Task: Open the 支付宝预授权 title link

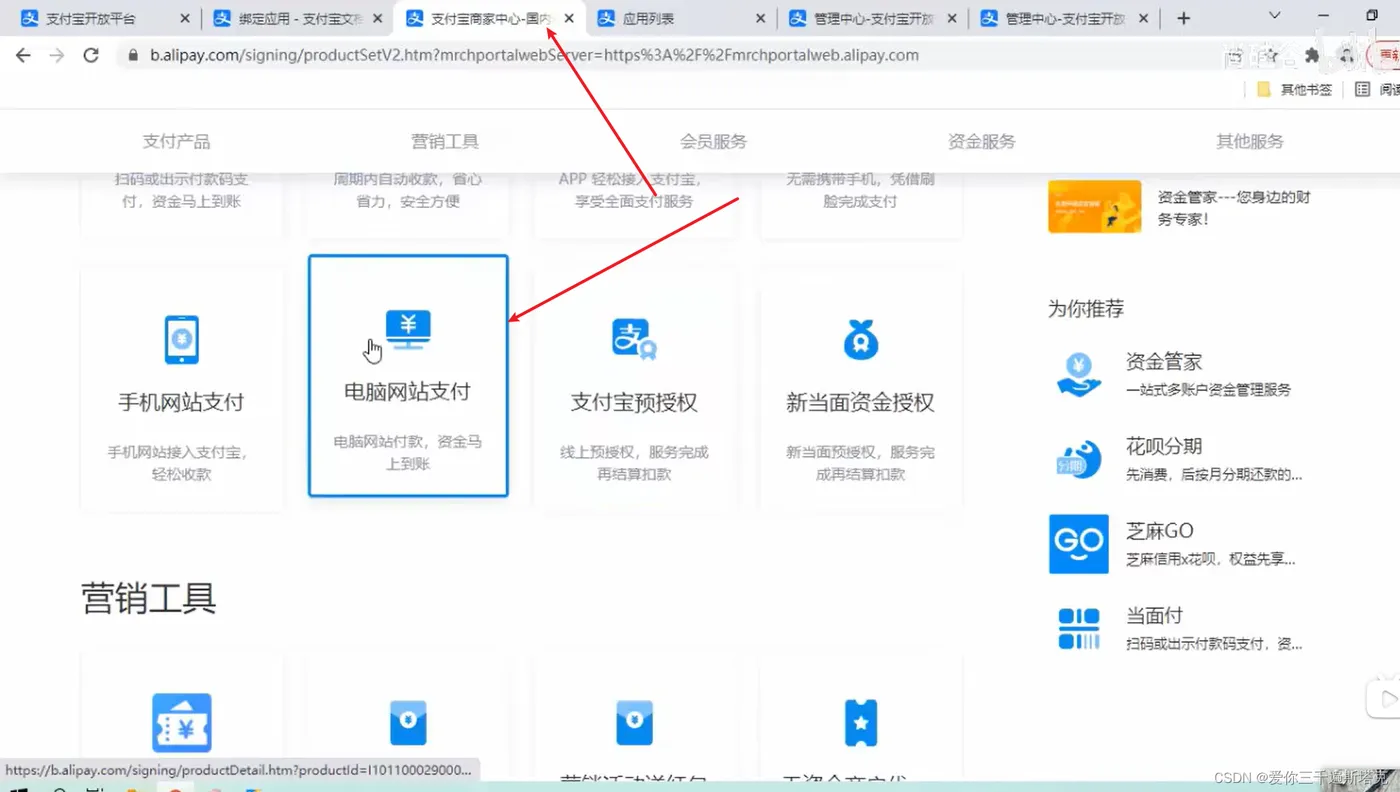Action: (x=634, y=403)
